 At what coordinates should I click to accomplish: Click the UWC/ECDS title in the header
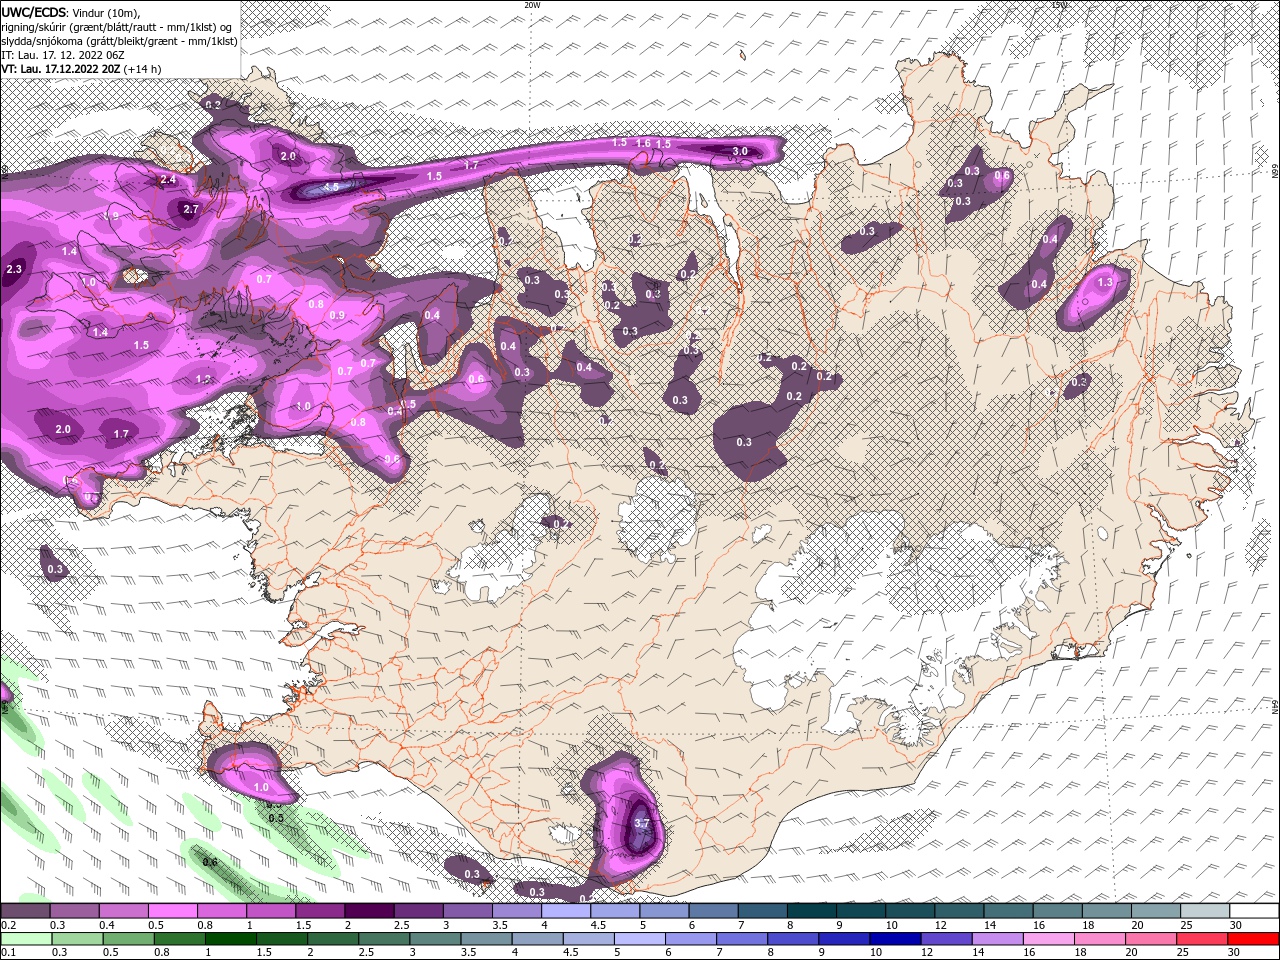34,12
